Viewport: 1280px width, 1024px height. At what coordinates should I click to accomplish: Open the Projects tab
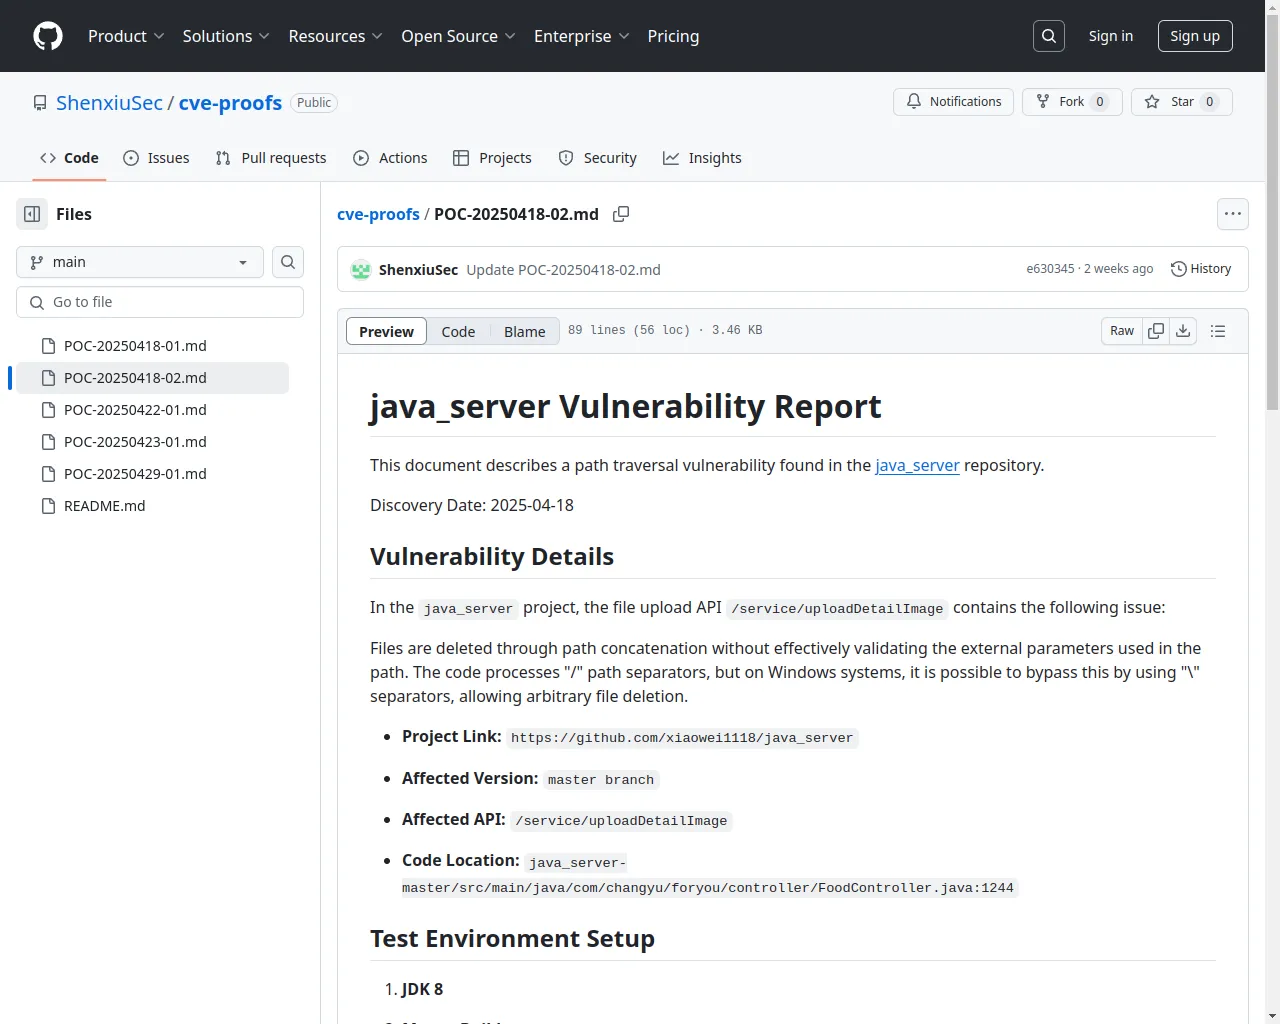click(492, 158)
